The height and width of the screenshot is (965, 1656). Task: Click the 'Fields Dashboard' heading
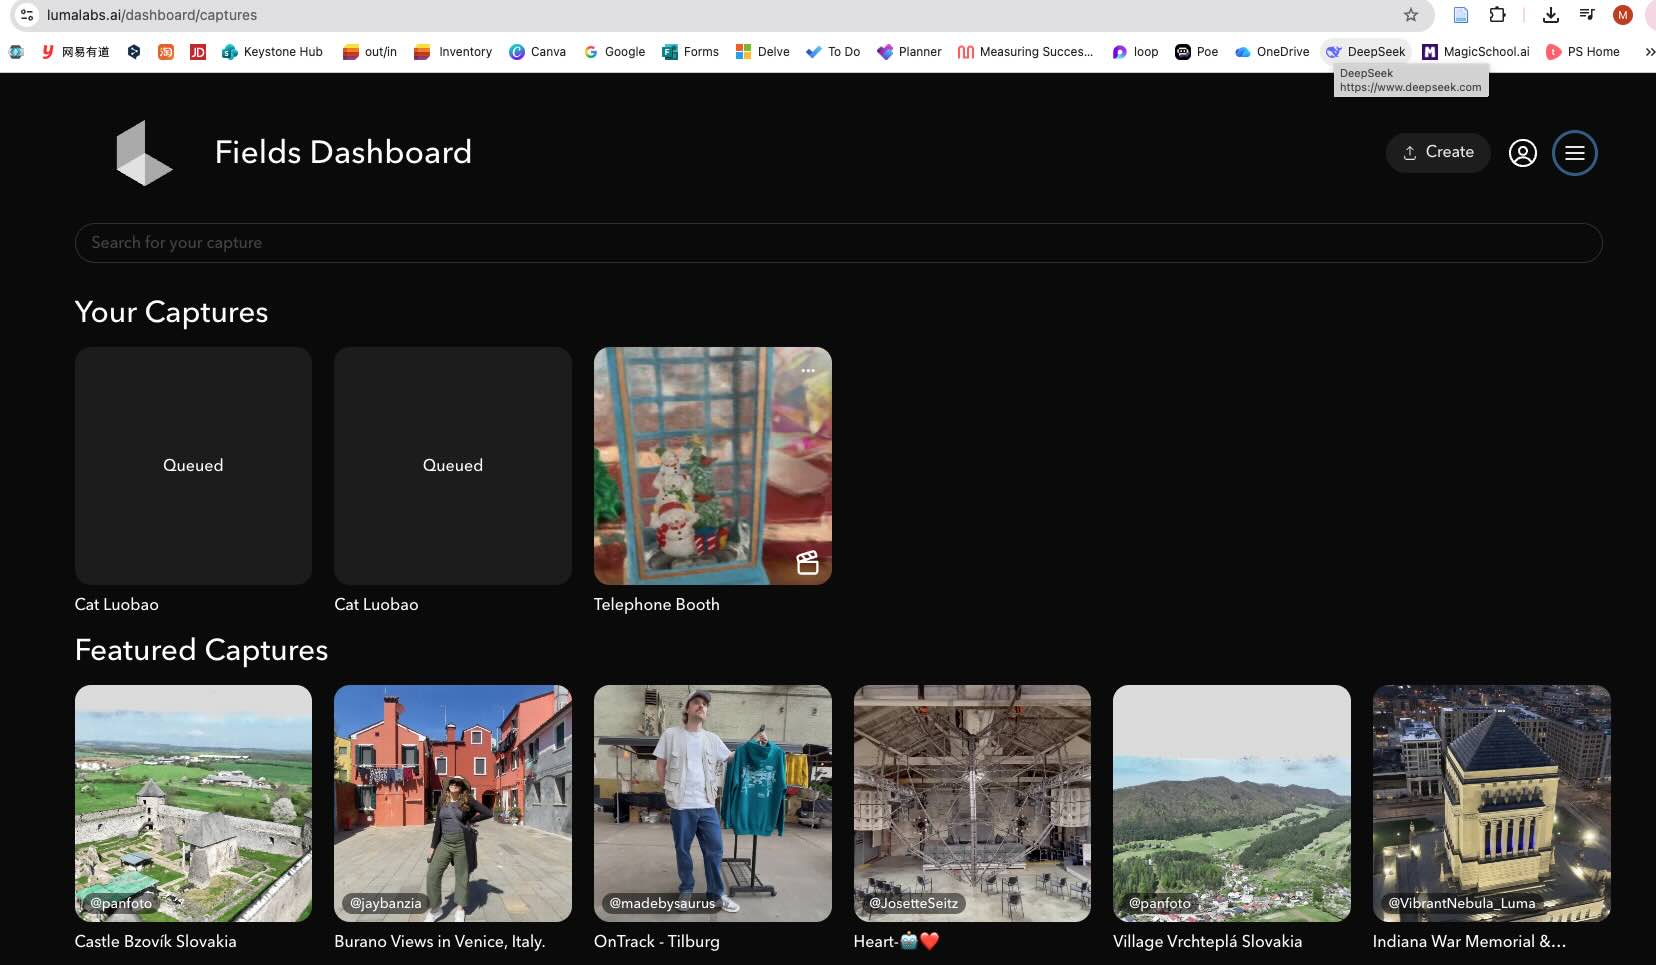click(343, 152)
